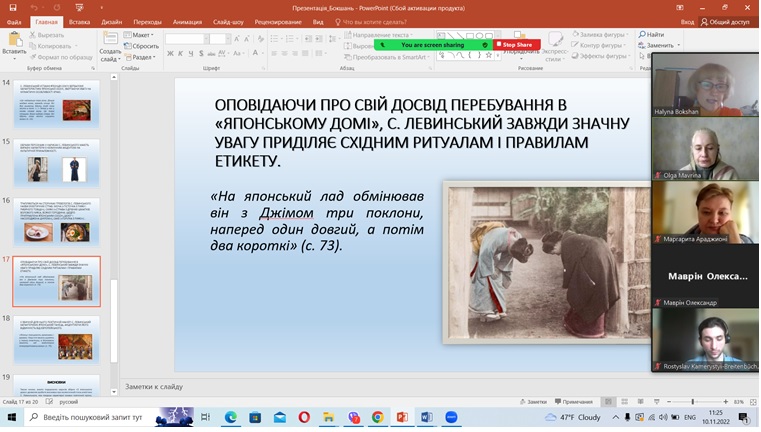The height and width of the screenshot is (432, 761).
Task: Click the Paste (Вставить) clipboard icon
Action: click(15, 40)
